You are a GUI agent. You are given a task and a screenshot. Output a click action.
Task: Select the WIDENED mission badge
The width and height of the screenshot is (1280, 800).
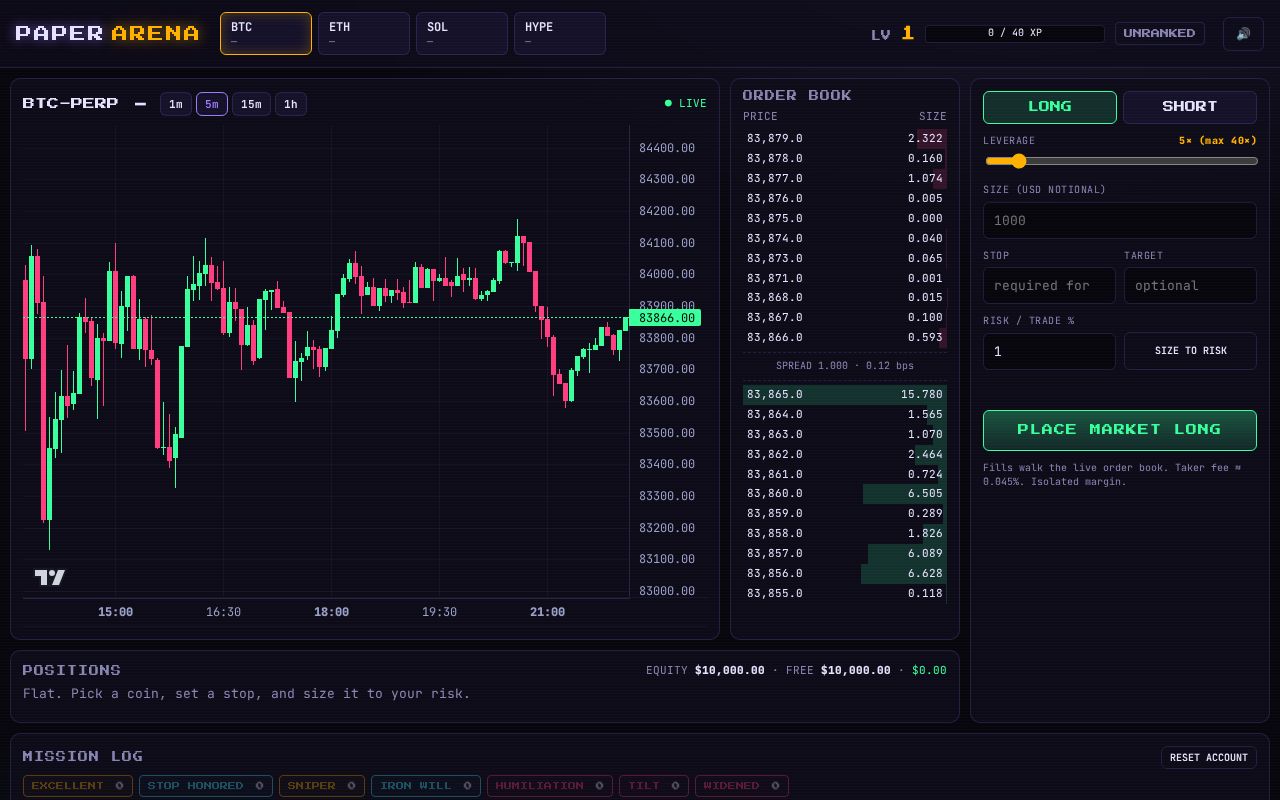point(742,786)
